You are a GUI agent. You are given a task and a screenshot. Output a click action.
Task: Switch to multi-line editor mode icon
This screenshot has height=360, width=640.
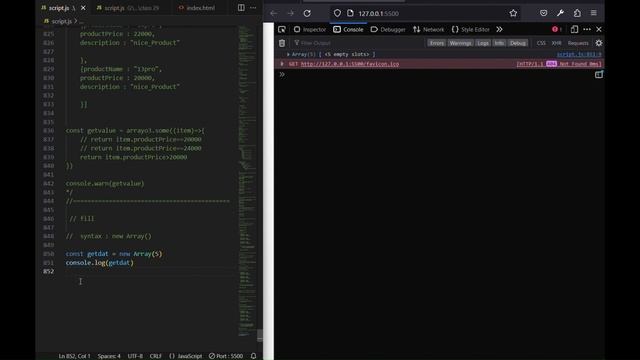tap(598, 75)
